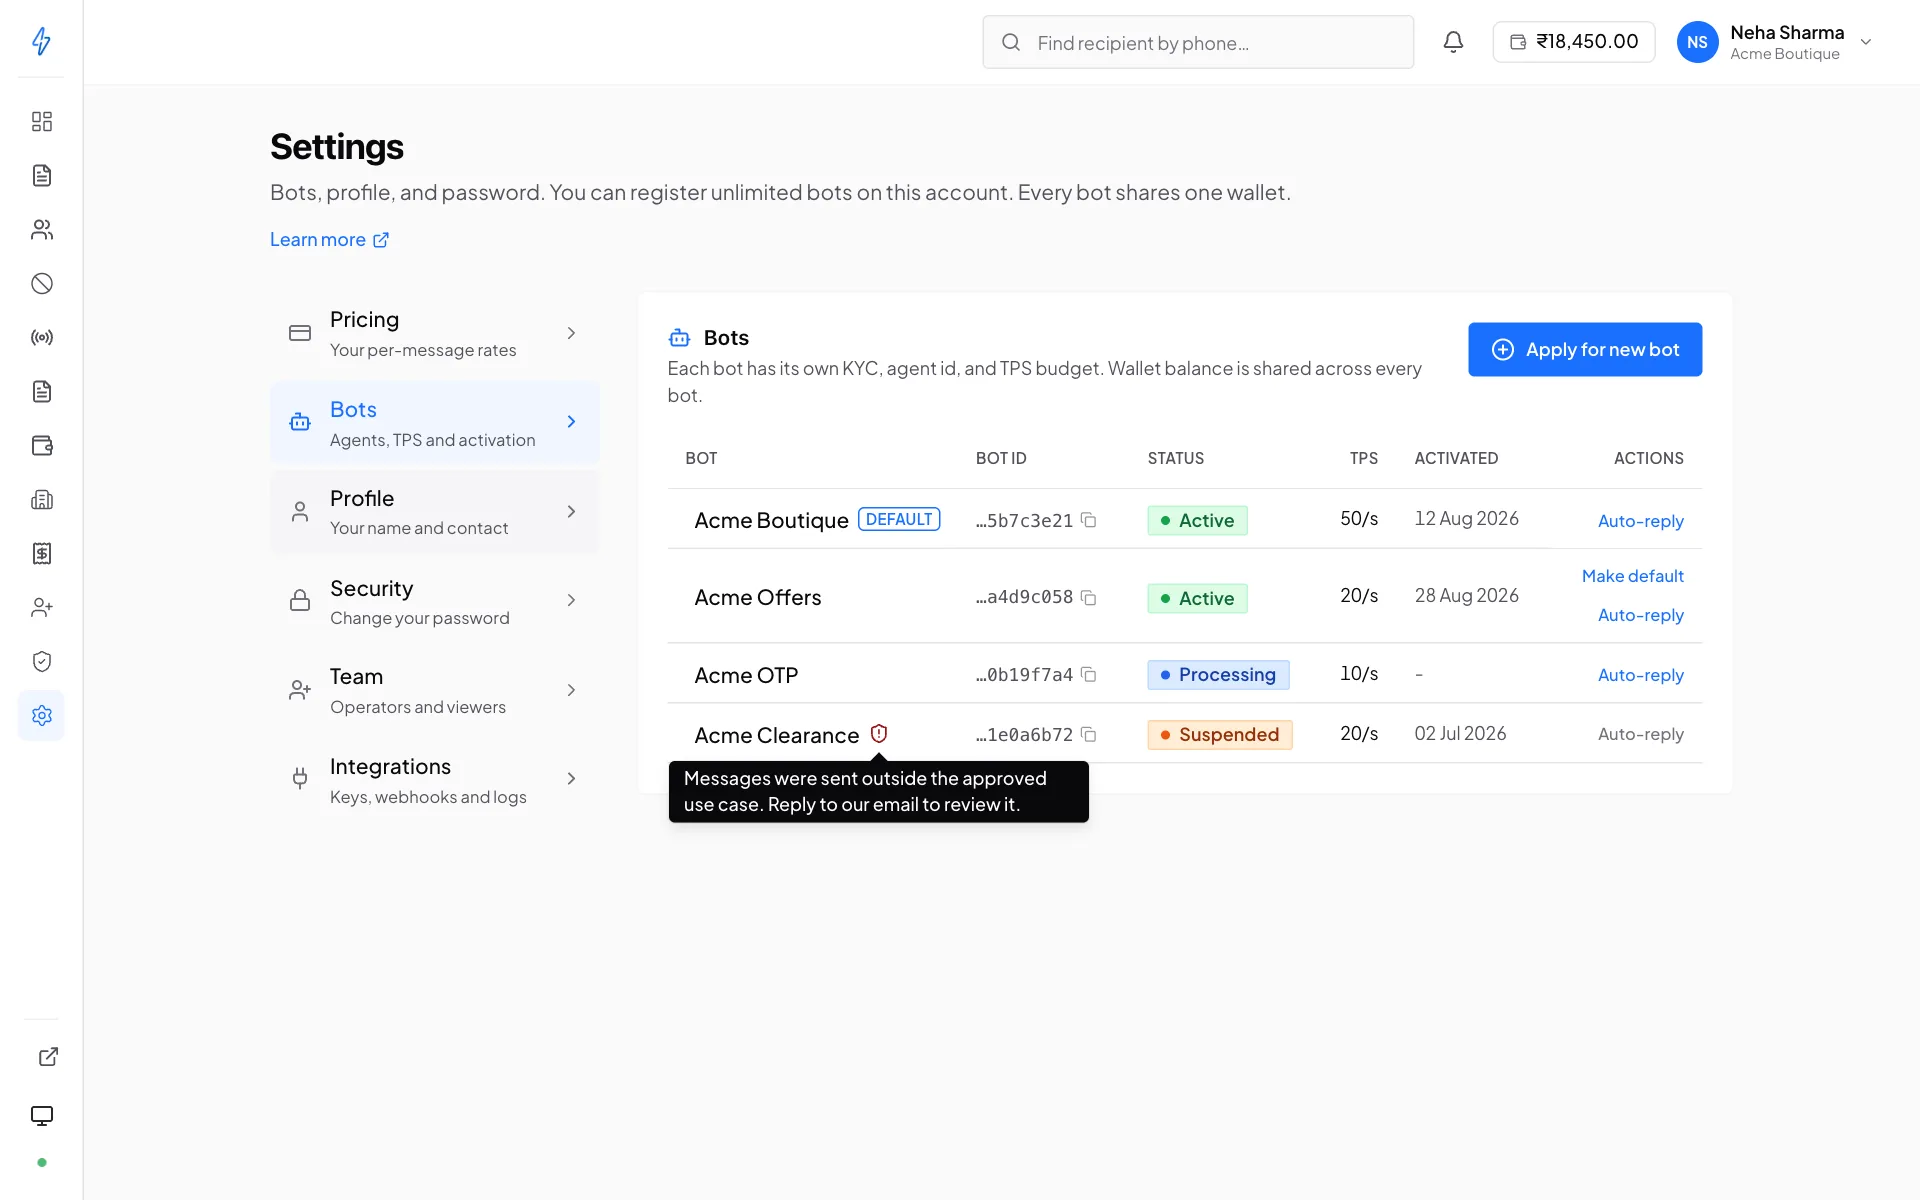Click the ₹18,450.00 wallet balance button

pos(1574,42)
